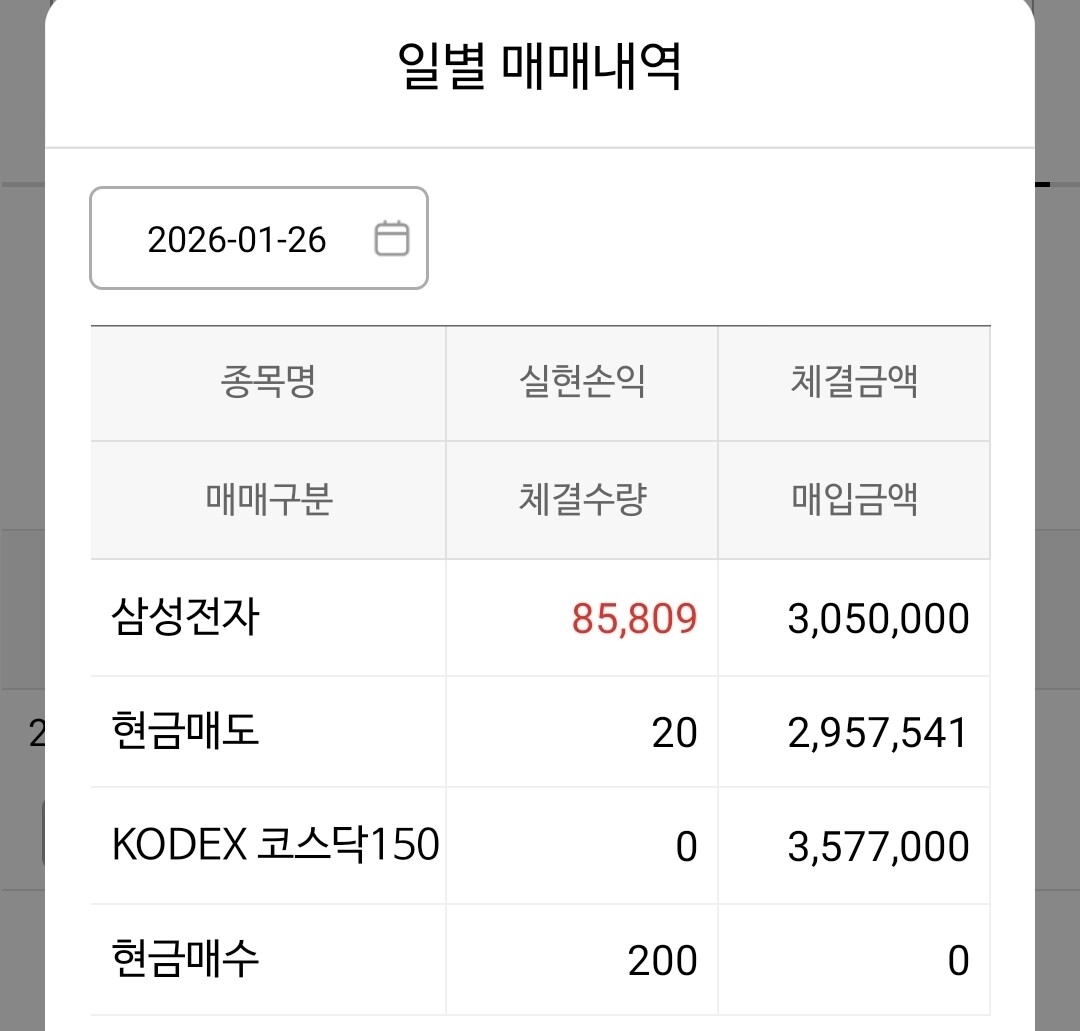The image size is (1080, 1031).
Task: Tap the 20 quantity cell
Action: pyautogui.click(x=674, y=733)
